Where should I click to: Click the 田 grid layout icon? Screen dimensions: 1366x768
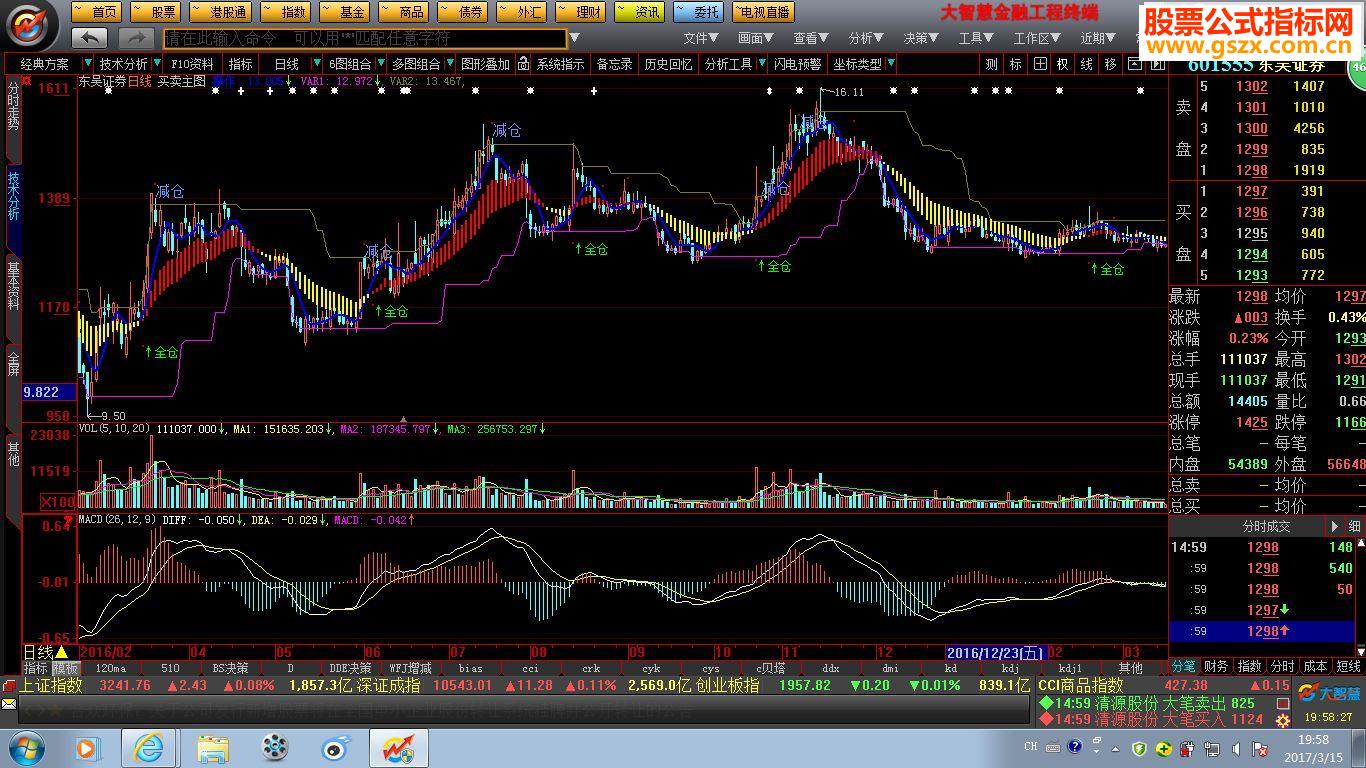[1040, 64]
